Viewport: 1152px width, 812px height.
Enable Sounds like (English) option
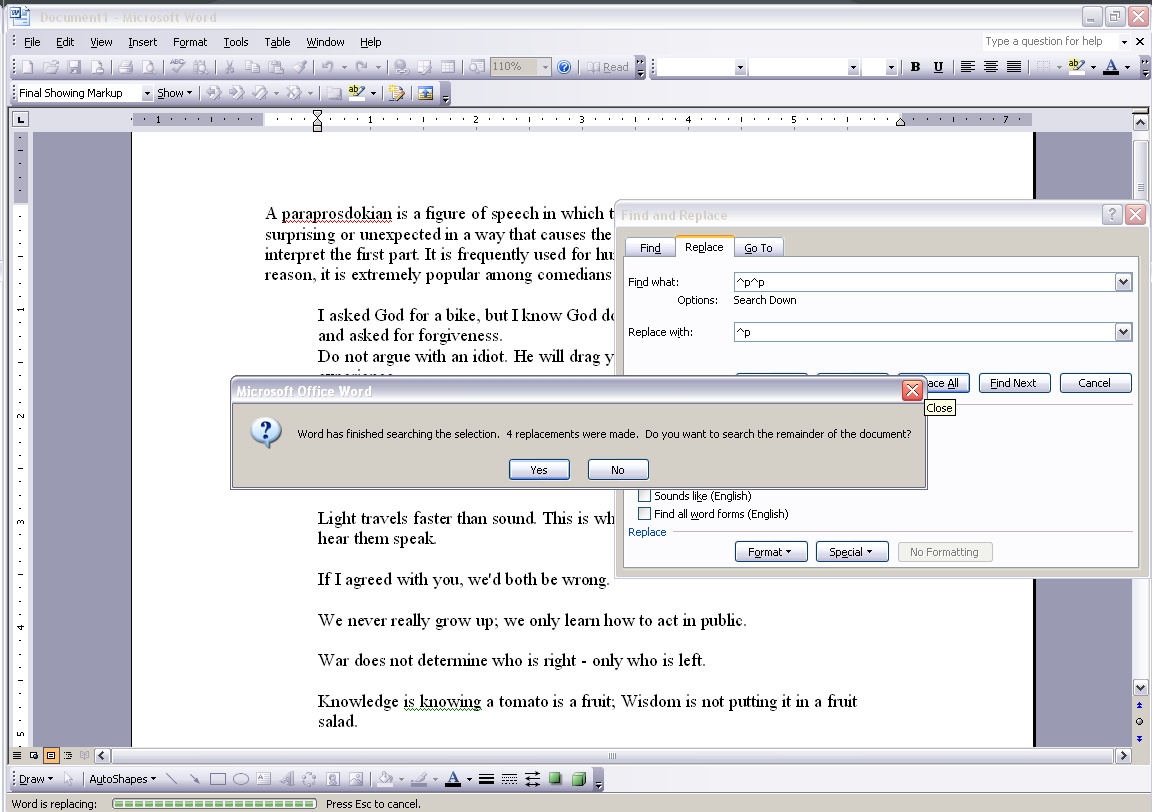point(644,495)
